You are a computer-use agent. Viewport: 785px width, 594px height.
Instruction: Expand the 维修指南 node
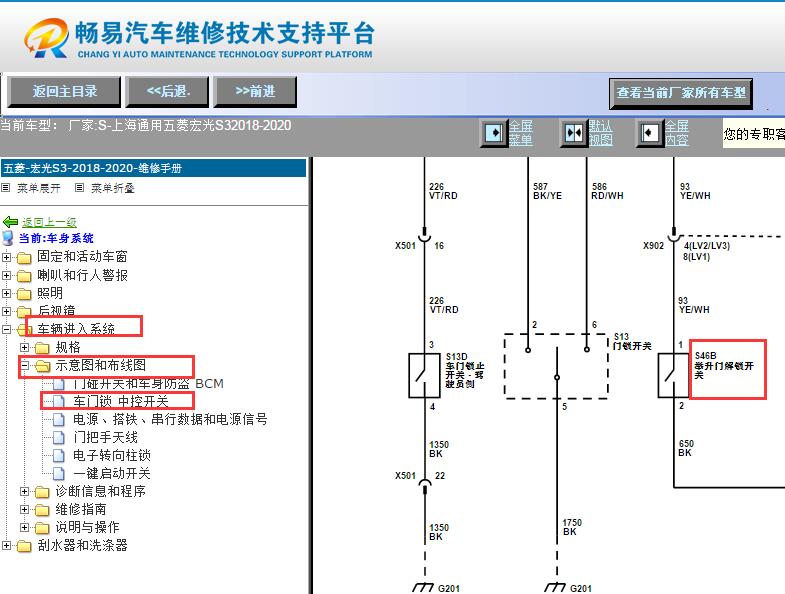point(24,510)
